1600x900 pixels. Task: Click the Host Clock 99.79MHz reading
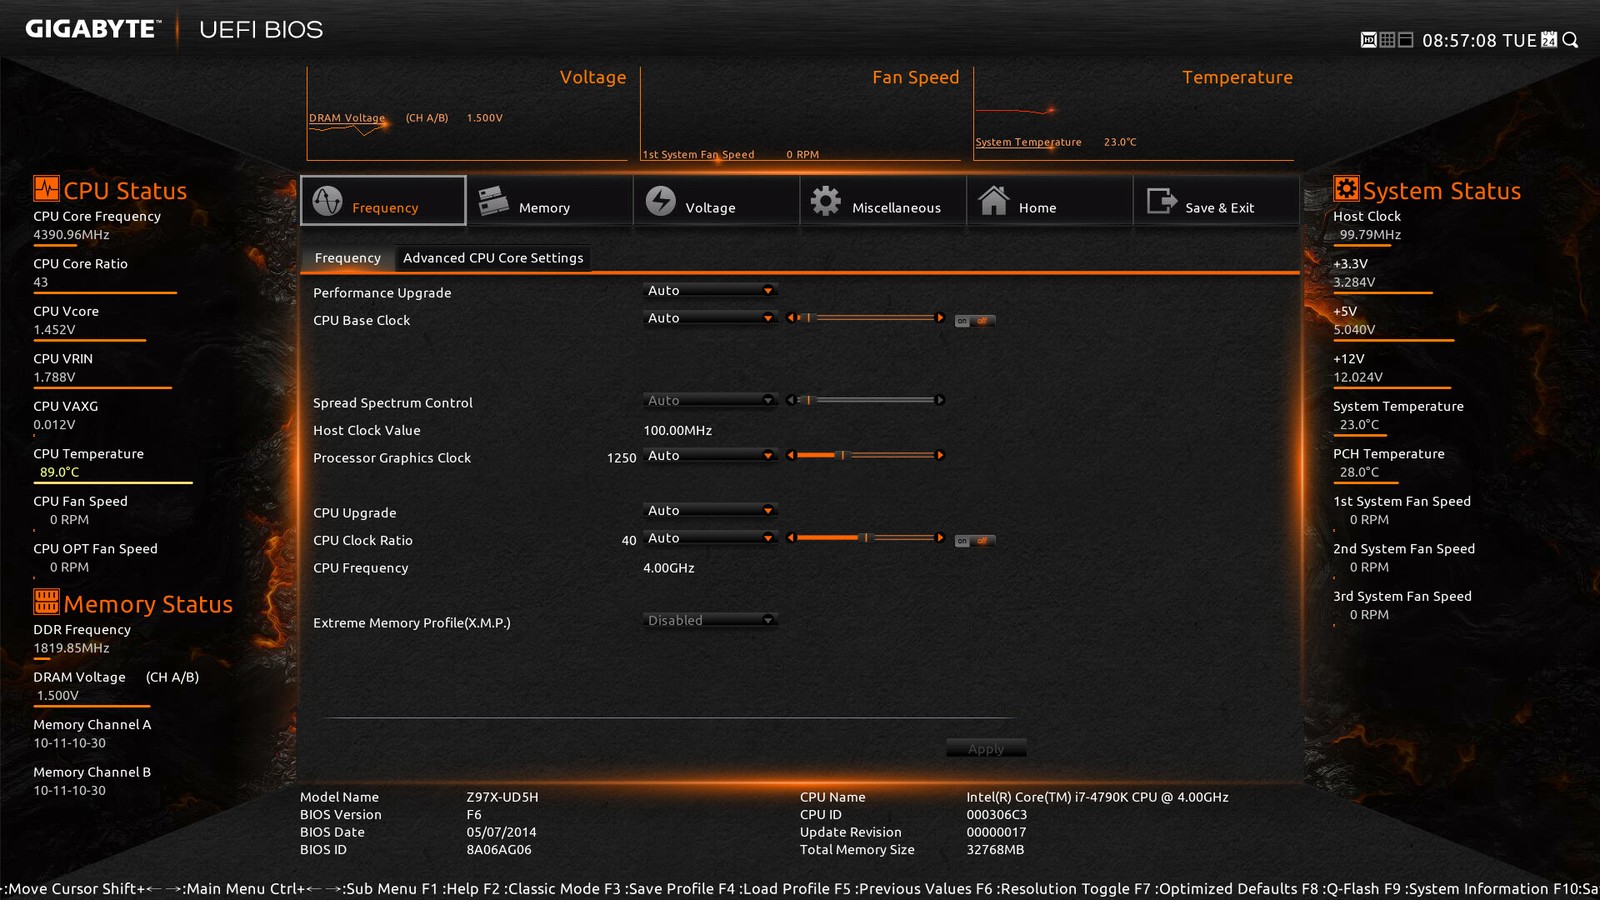pos(1370,235)
